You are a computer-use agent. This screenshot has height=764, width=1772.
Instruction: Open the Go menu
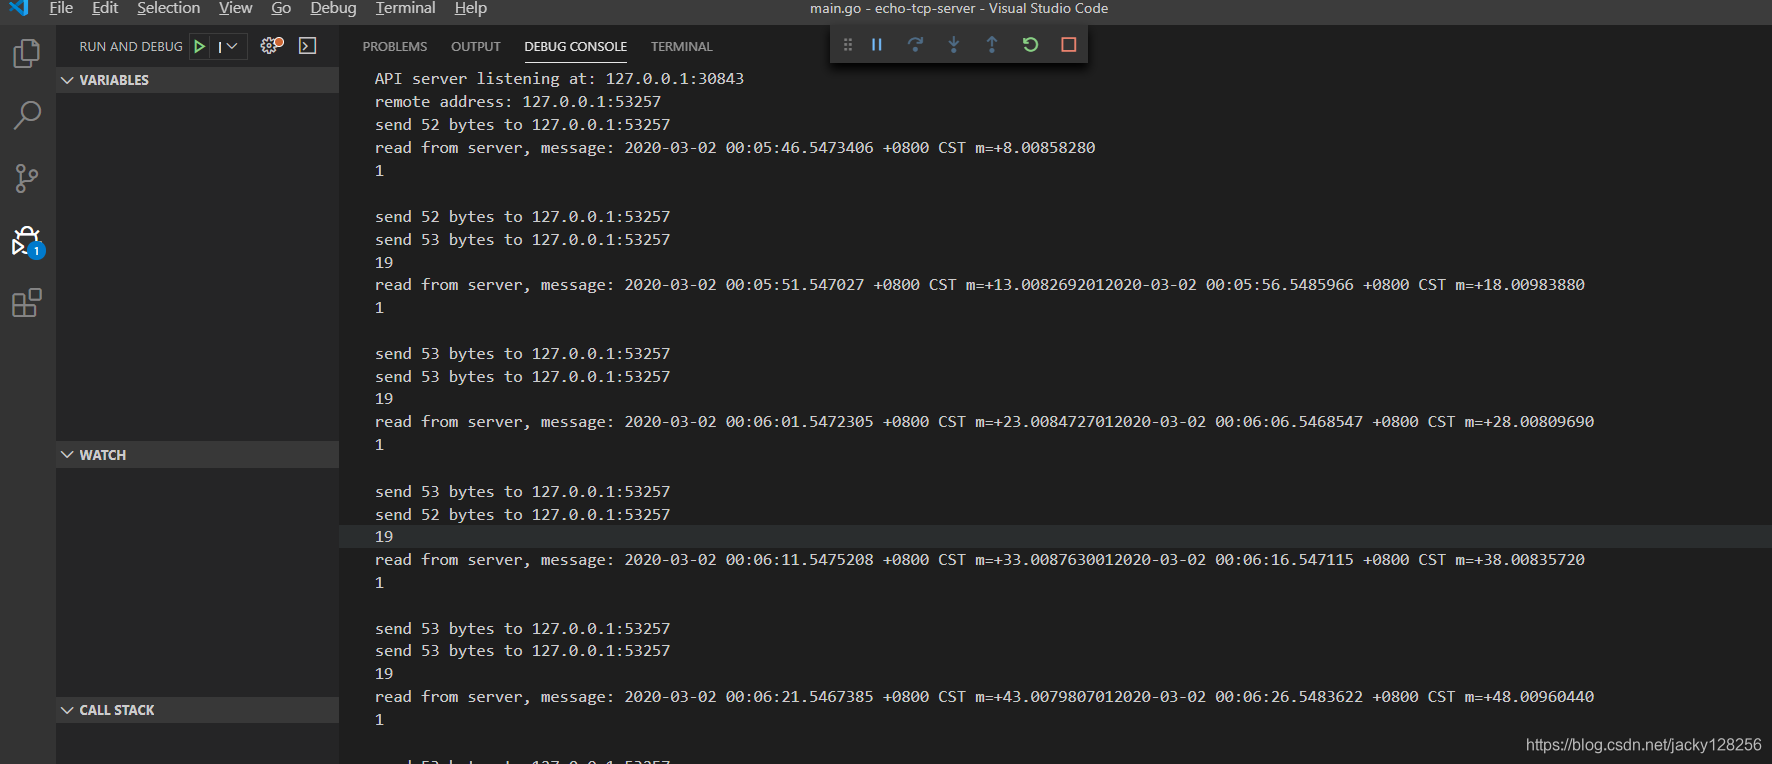click(x=281, y=8)
